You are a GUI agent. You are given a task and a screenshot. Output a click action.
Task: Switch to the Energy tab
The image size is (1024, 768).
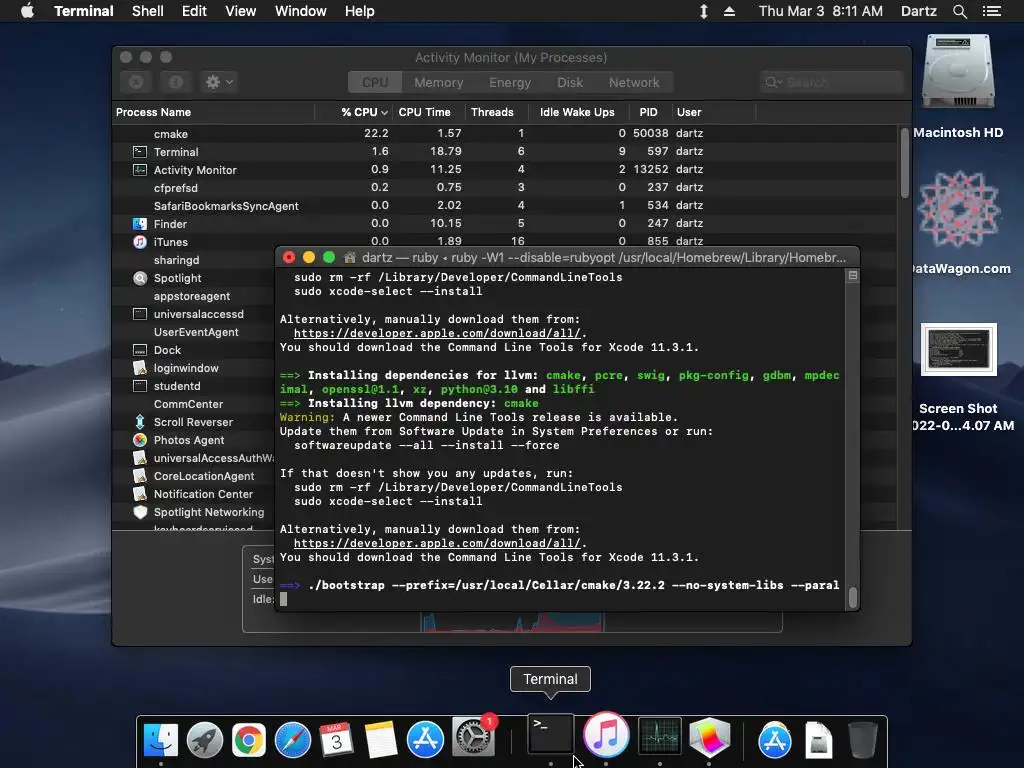point(510,82)
